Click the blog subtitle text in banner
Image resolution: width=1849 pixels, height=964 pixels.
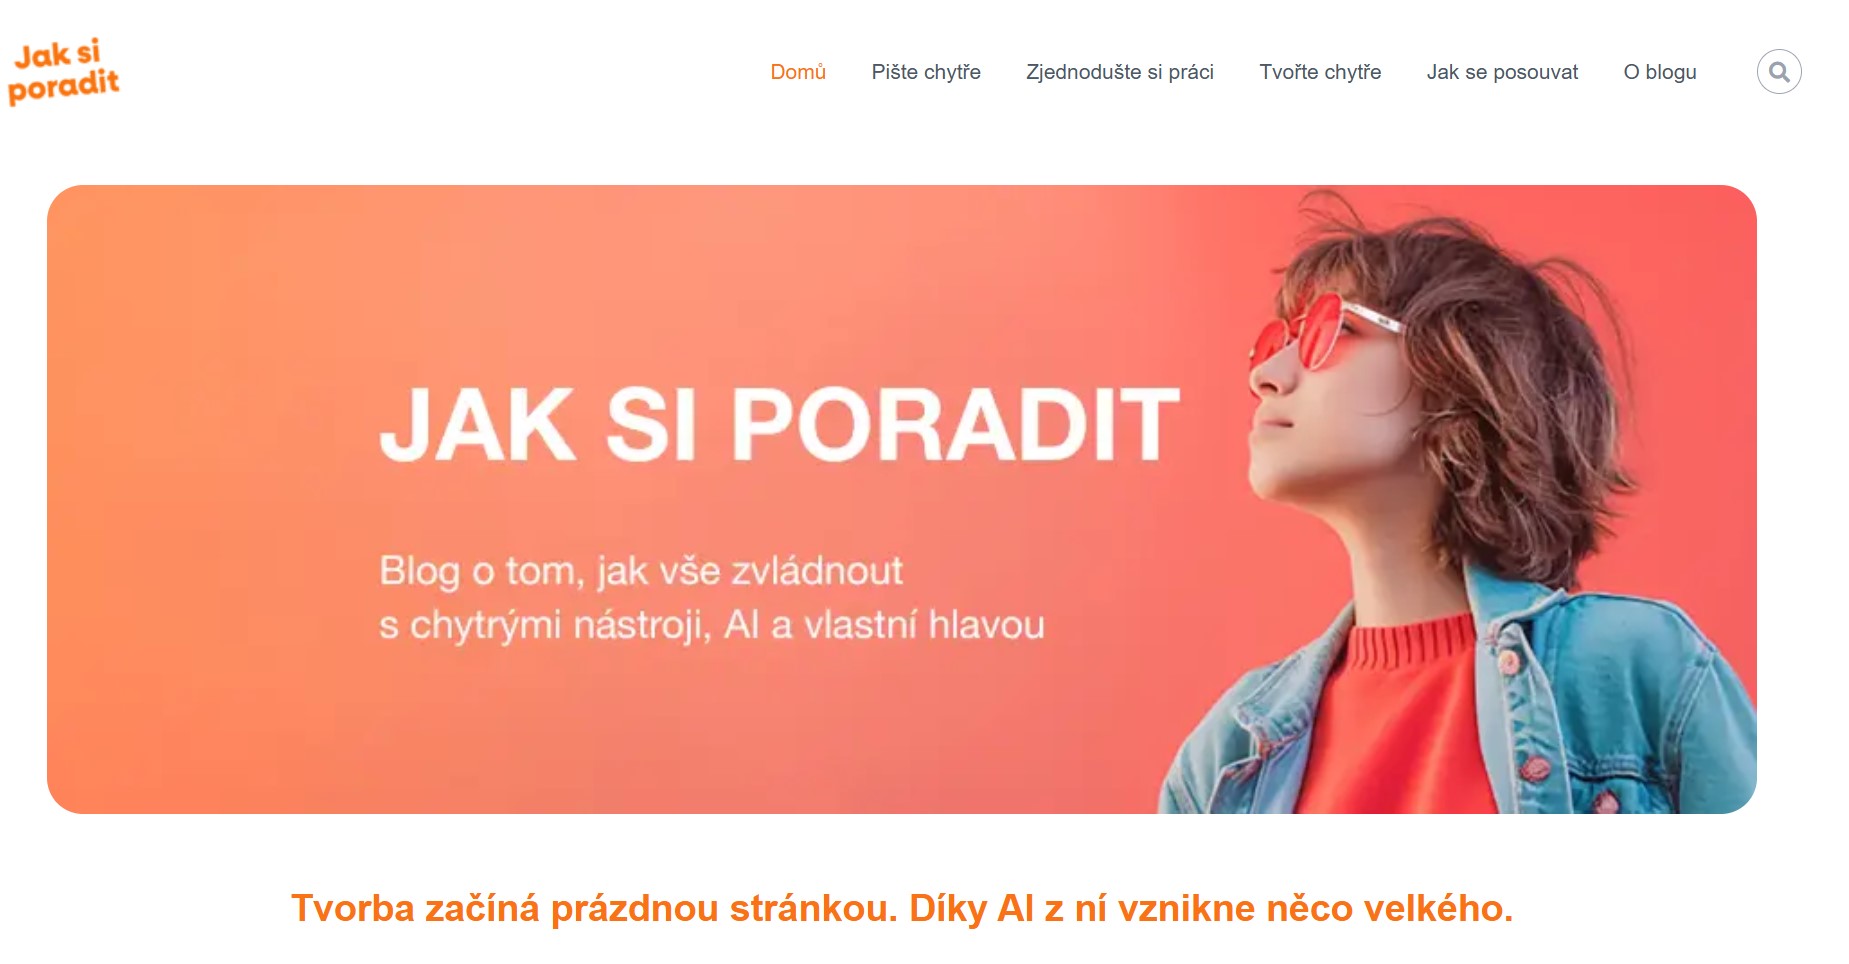(712, 598)
